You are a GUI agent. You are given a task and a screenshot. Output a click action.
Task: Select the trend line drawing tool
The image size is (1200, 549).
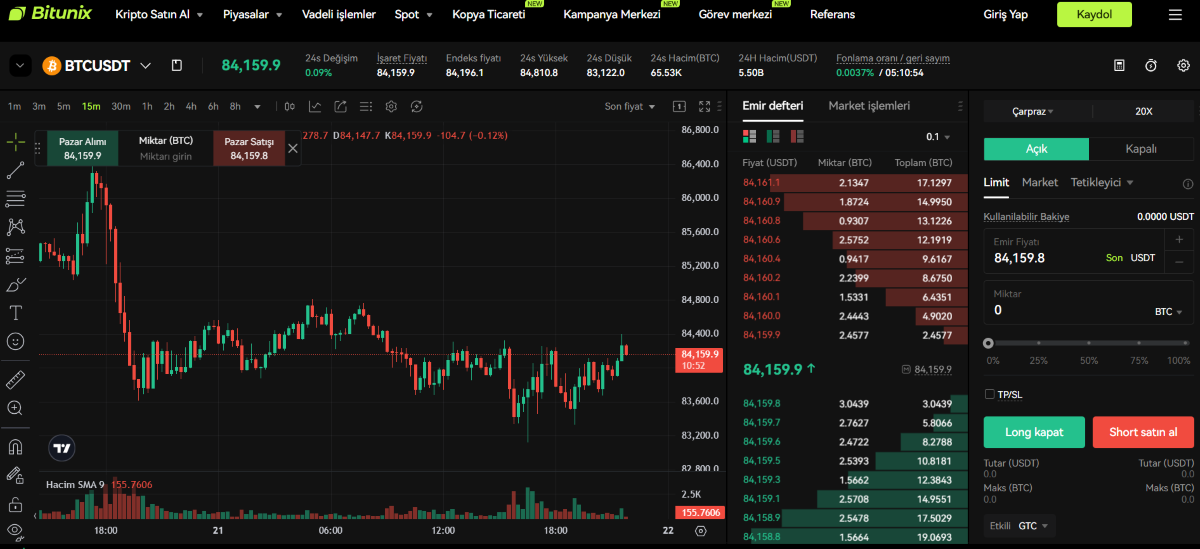coord(15,170)
